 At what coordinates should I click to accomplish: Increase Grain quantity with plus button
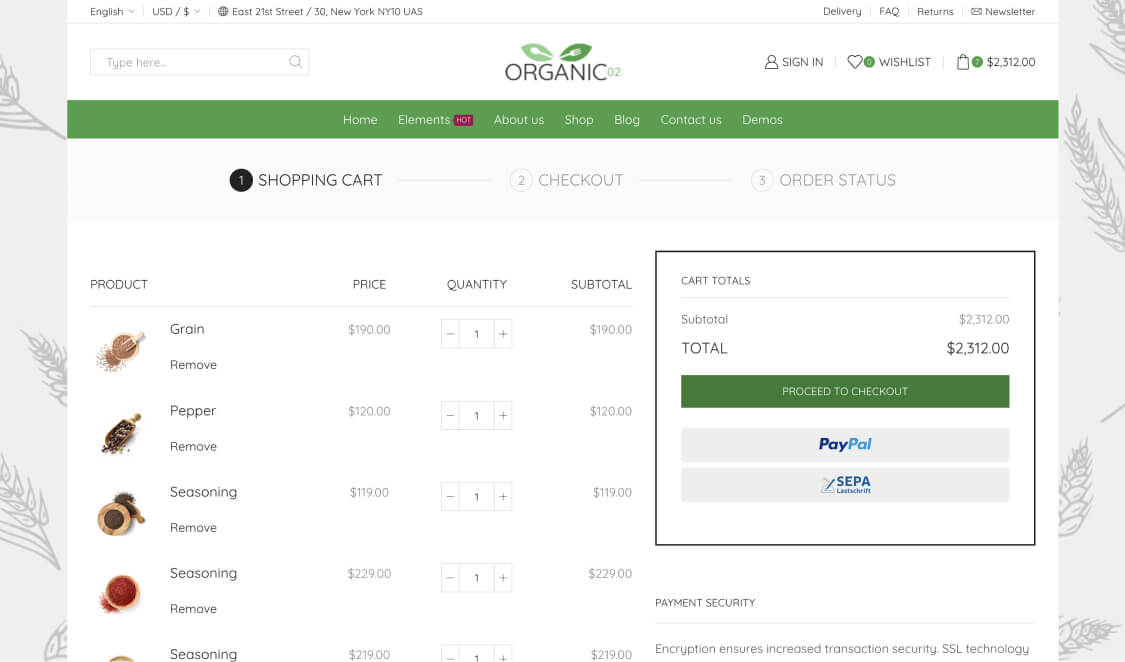[503, 334]
